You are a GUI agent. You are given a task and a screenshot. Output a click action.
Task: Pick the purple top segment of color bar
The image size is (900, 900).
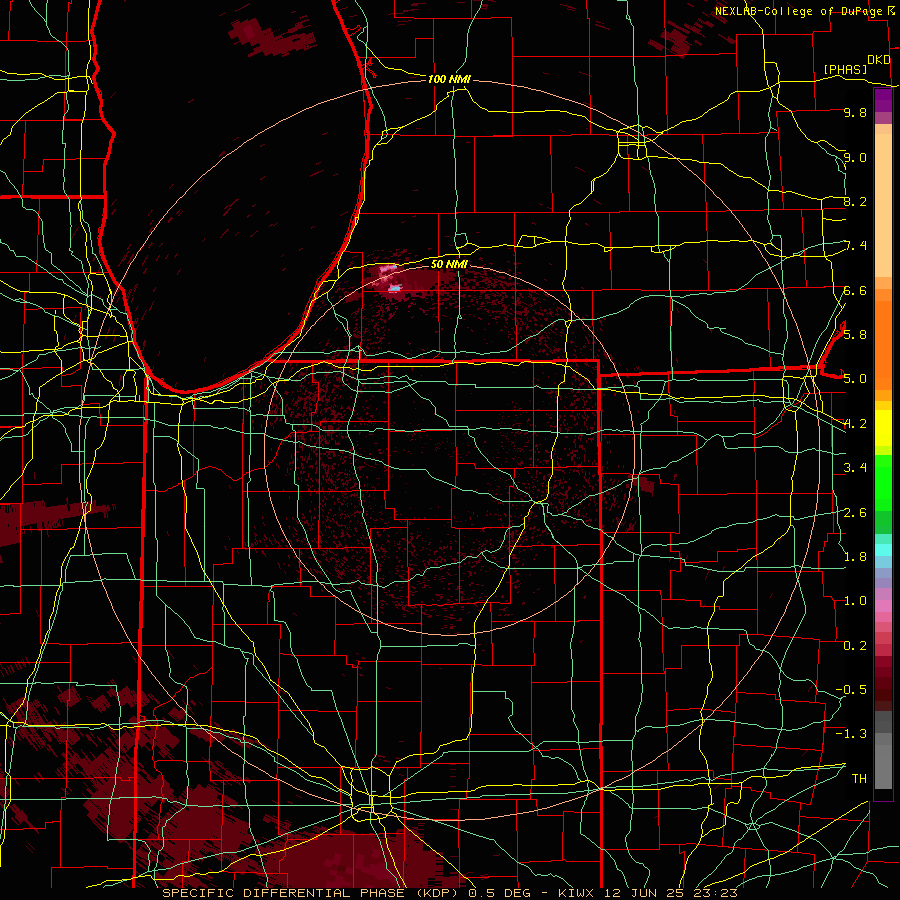click(x=883, y=100)
